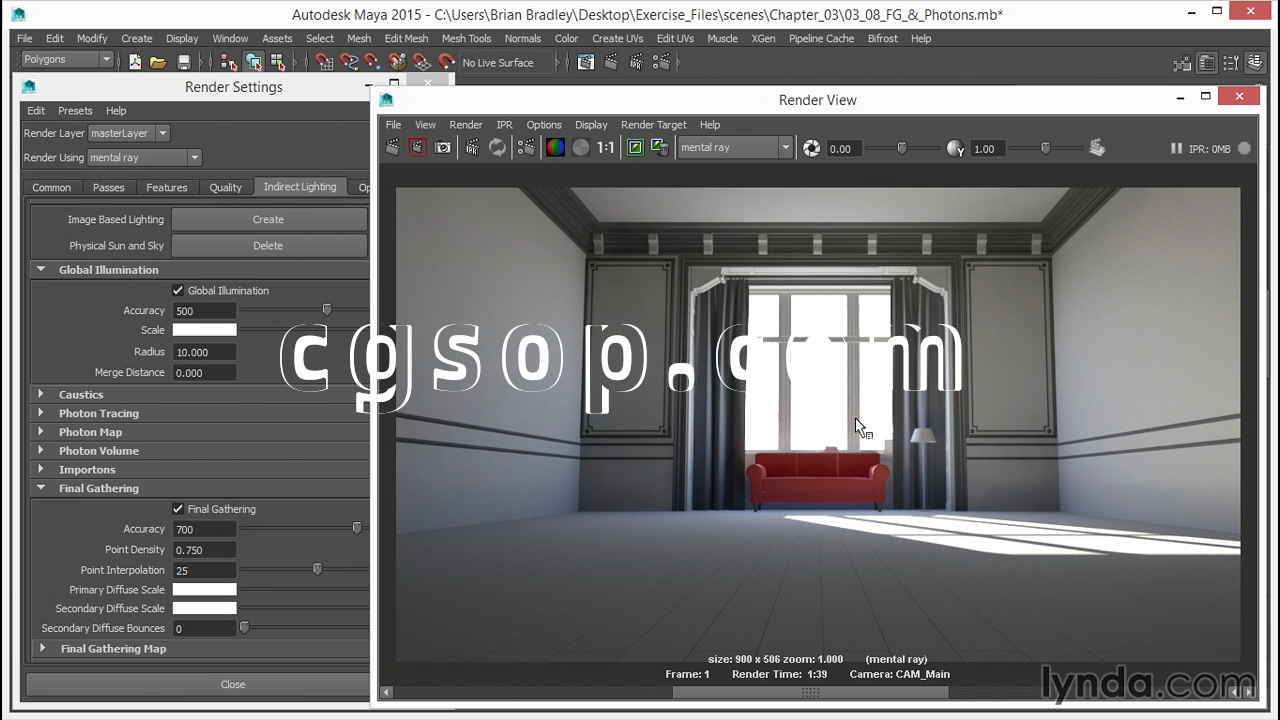Screen dimensions: 1280x720
Task: Select by component type mode icon
Action: coord(277,62)
